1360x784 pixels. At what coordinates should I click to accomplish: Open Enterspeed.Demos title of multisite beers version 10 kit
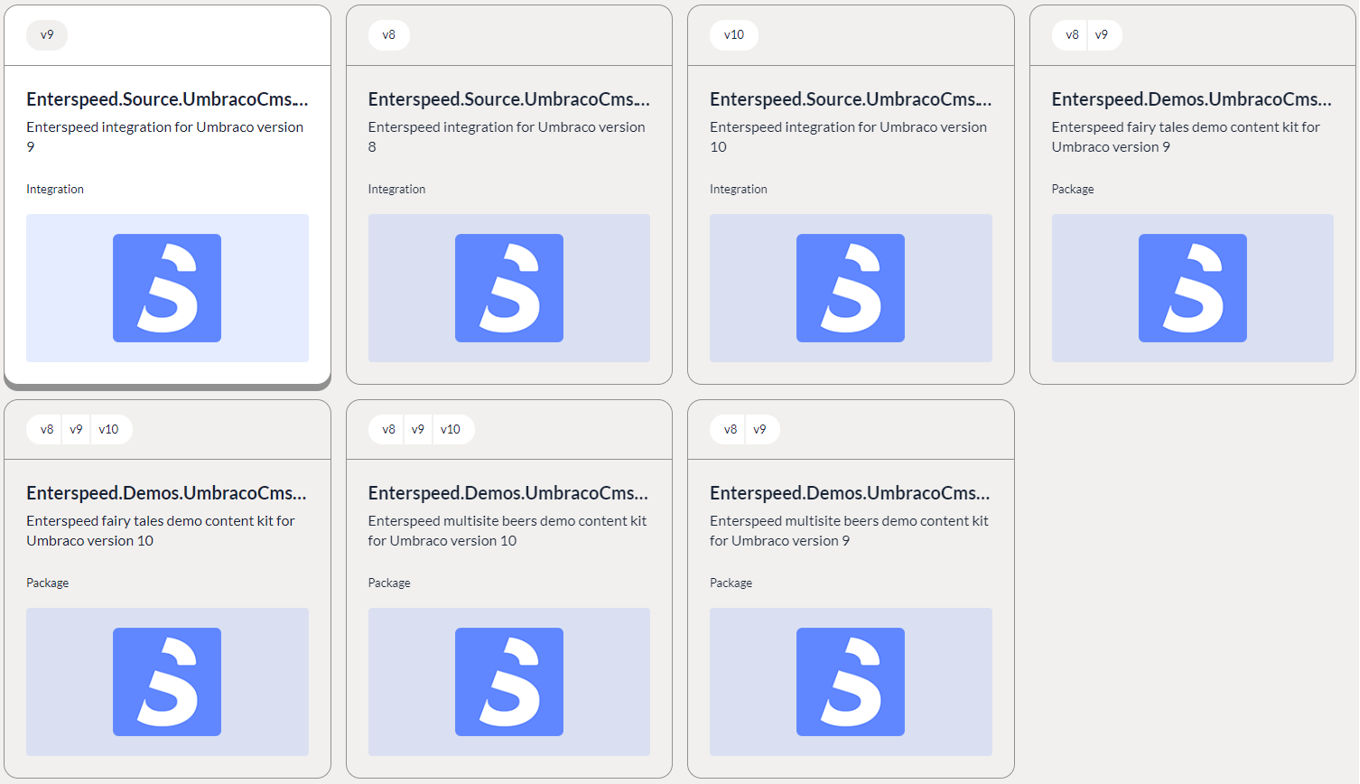[509, 493]
